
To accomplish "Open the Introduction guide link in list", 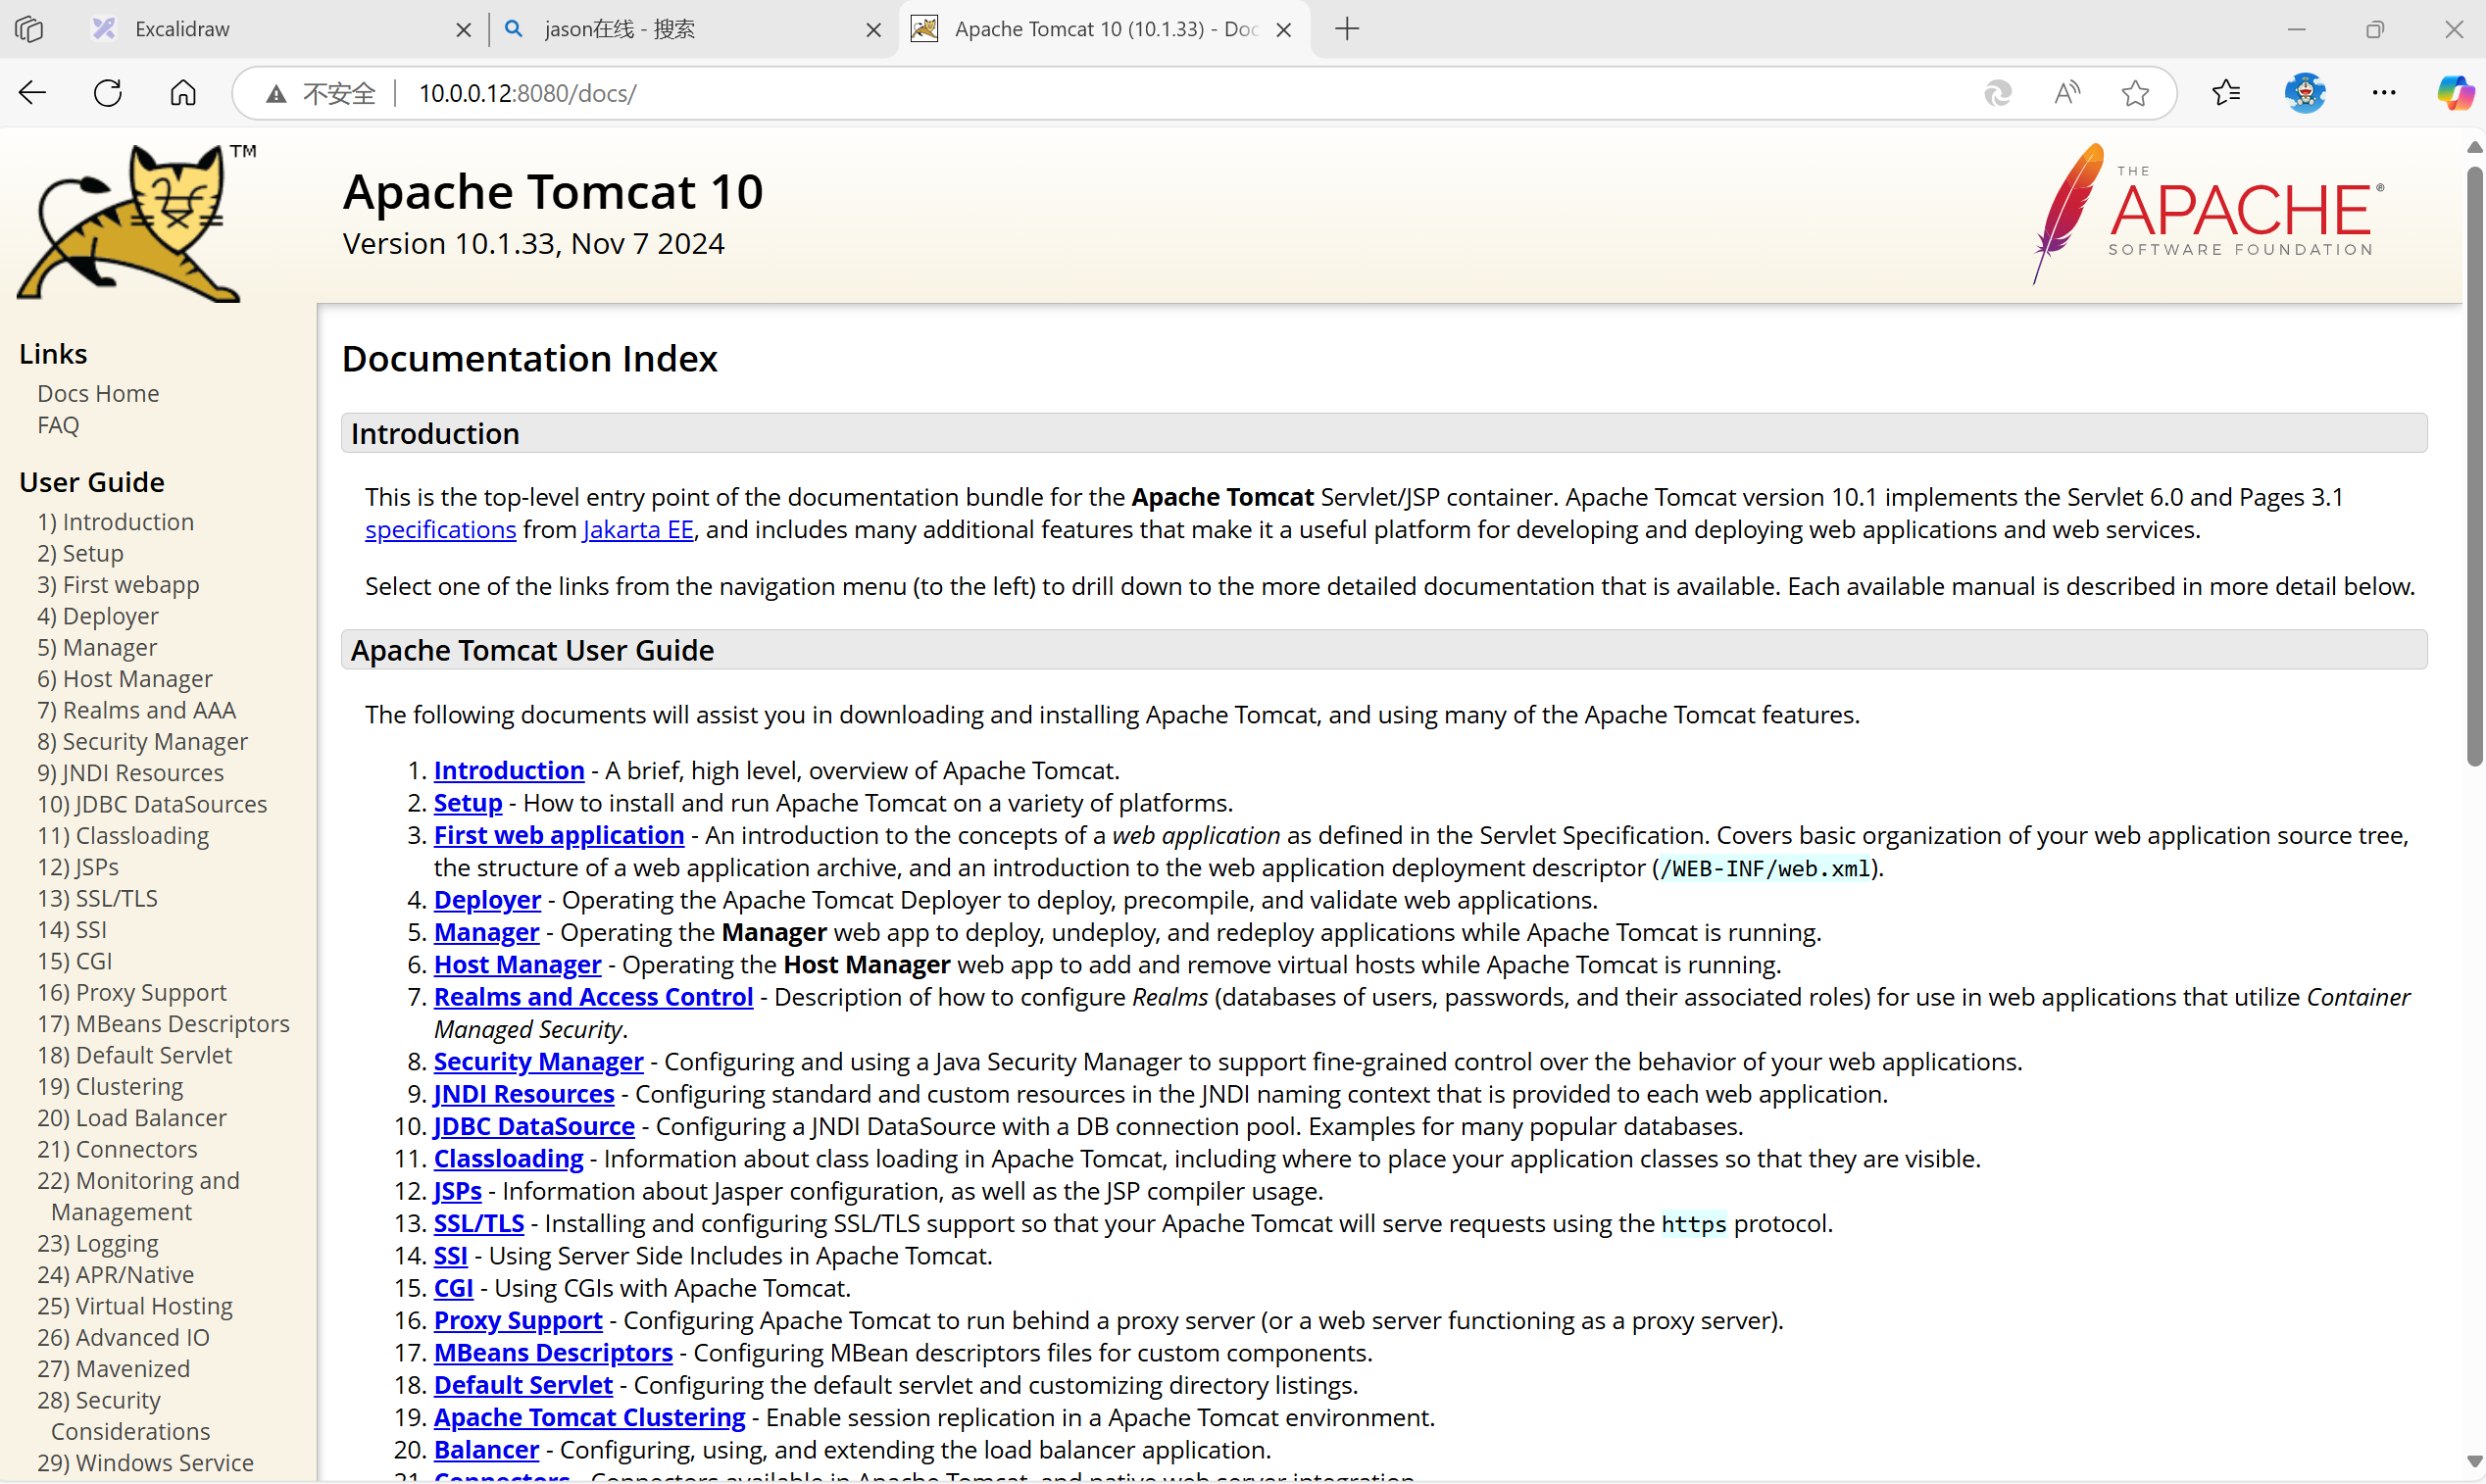I will tap(509, 771).
